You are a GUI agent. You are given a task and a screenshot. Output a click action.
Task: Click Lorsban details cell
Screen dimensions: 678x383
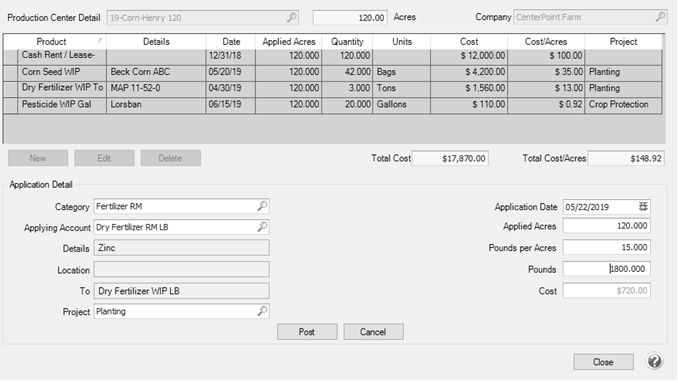[156, 105]
